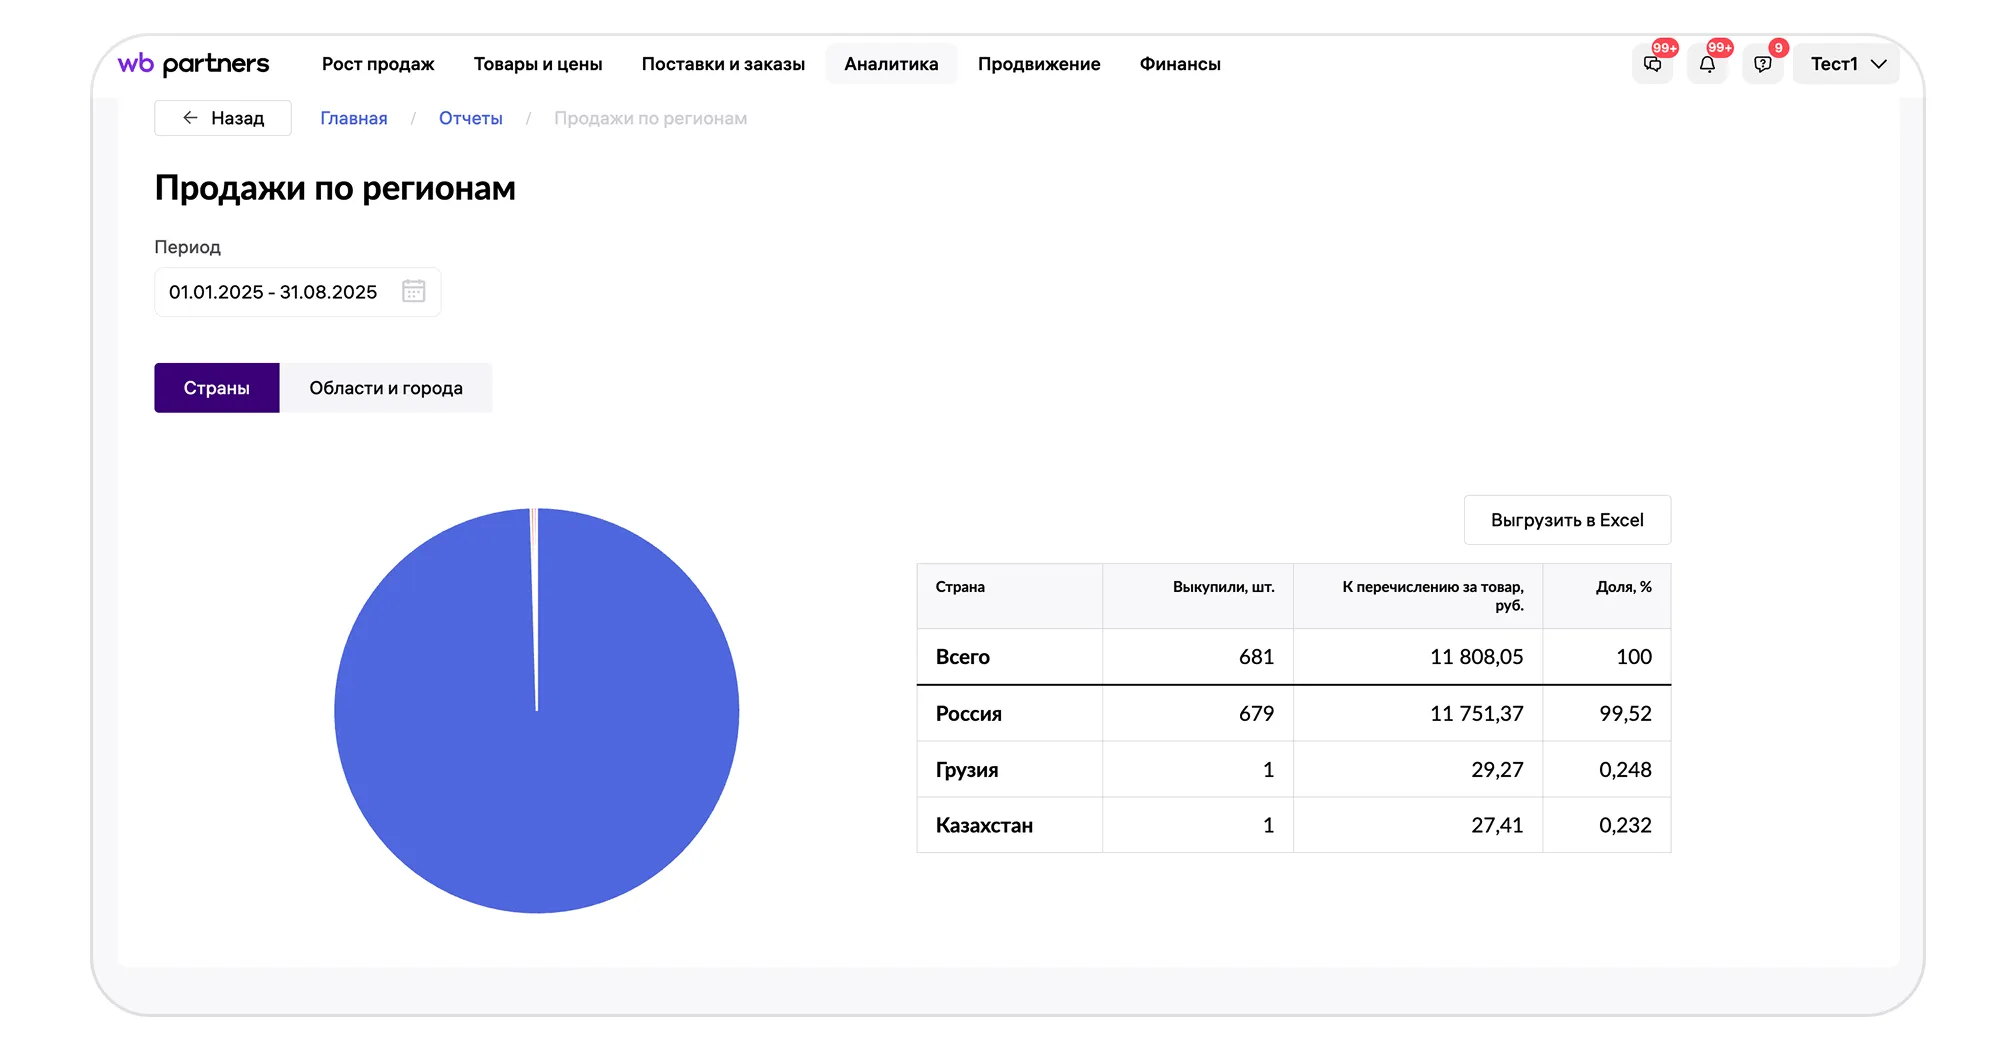Click the calendar icon in period field
This screenshot has width=2016, height=1050.
coord(413,291)
